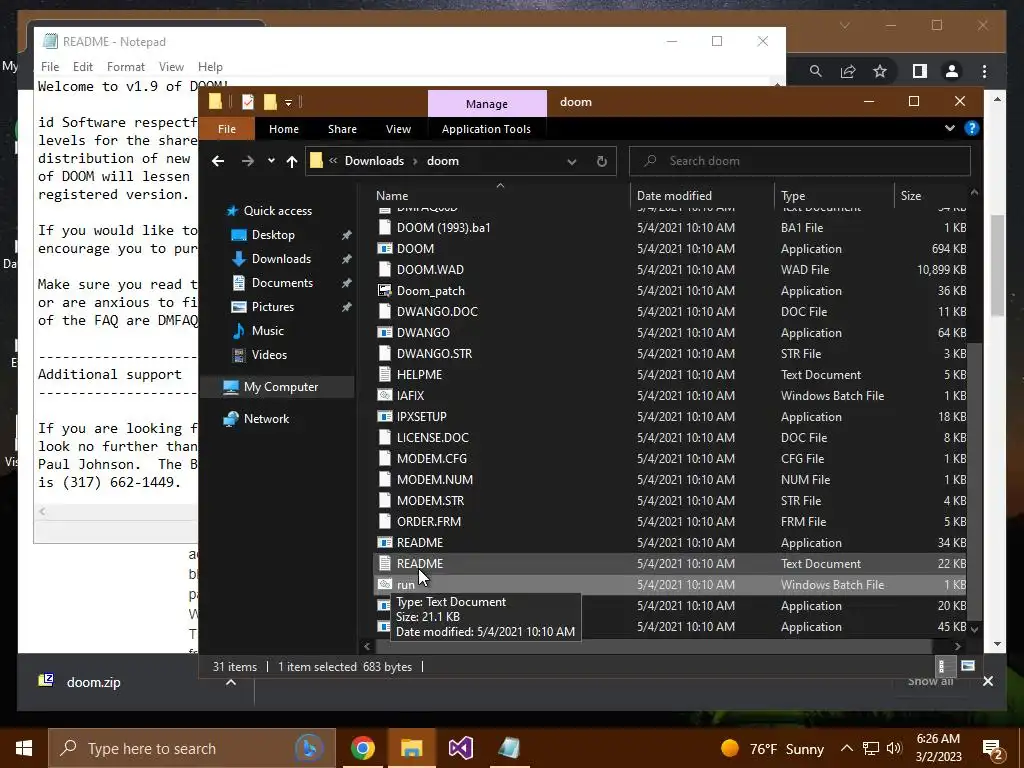Click taskbar search box

click(x=192, y=748)
